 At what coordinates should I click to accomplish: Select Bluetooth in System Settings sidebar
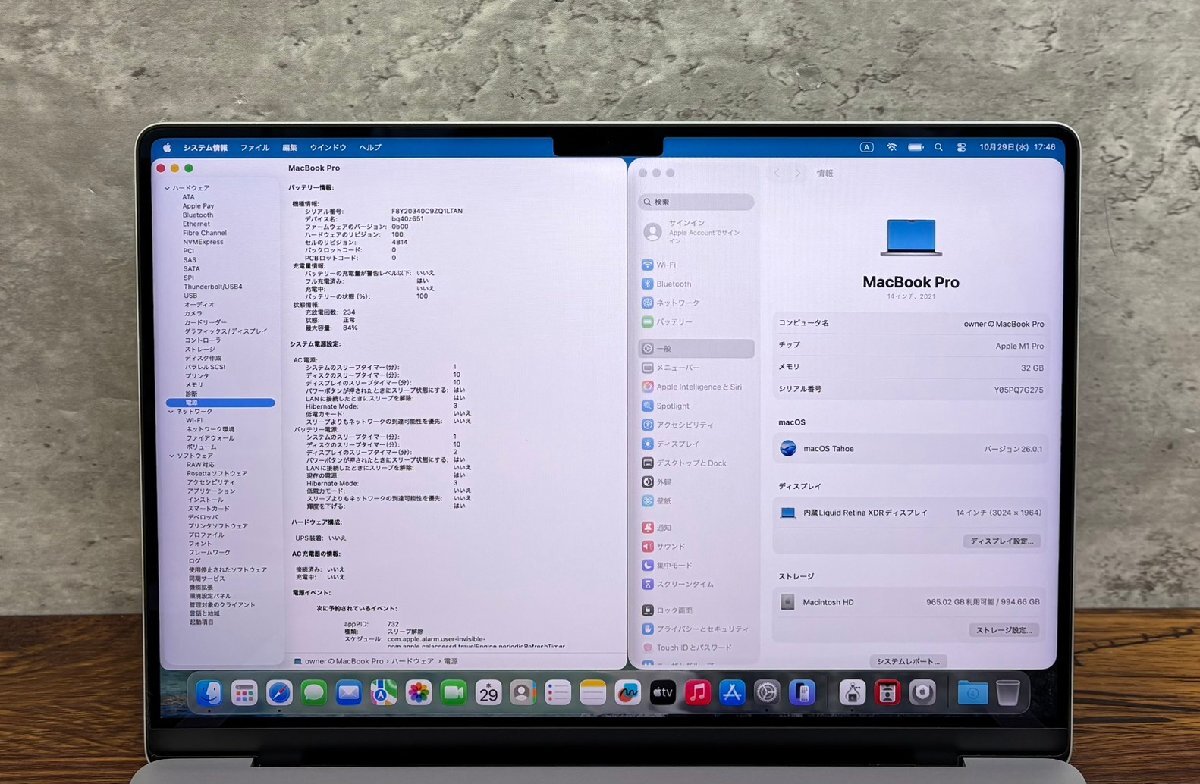[697, 284]
